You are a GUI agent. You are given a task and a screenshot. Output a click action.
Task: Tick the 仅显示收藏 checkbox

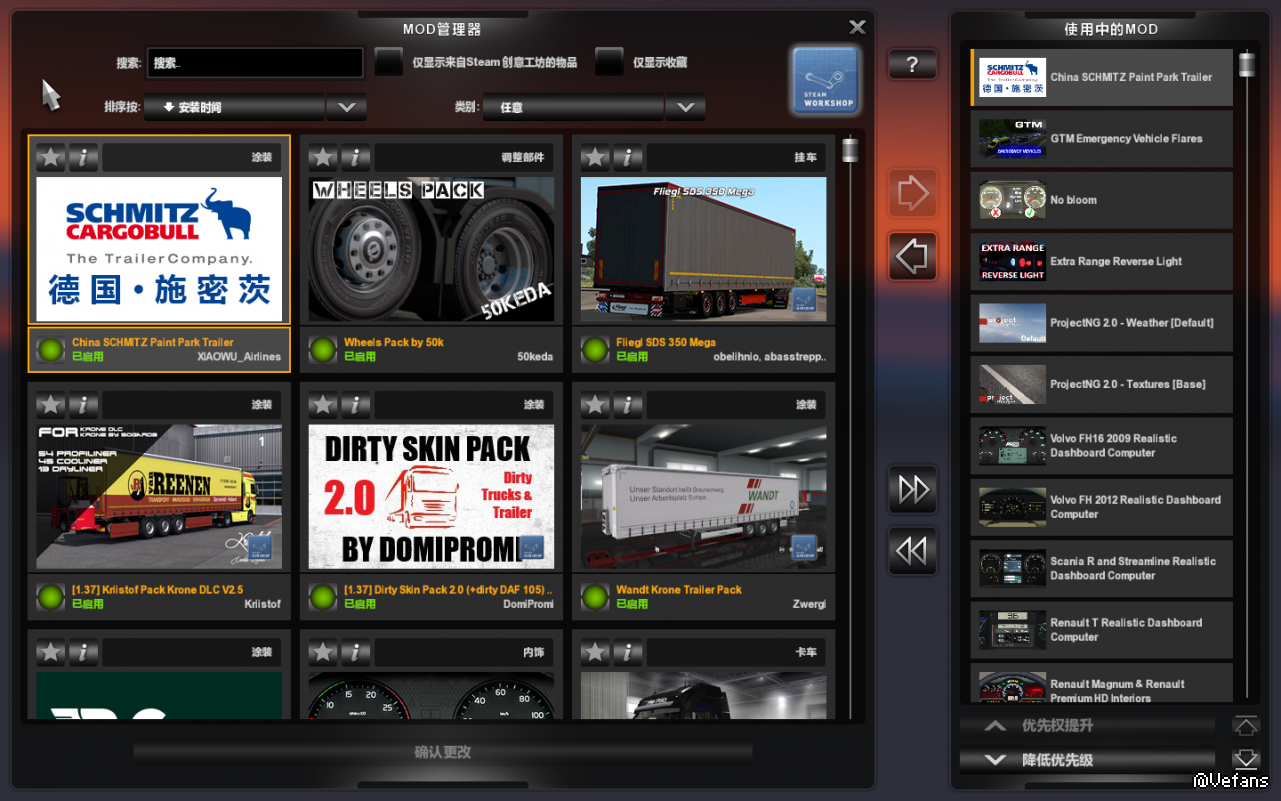tap(609, 62)
